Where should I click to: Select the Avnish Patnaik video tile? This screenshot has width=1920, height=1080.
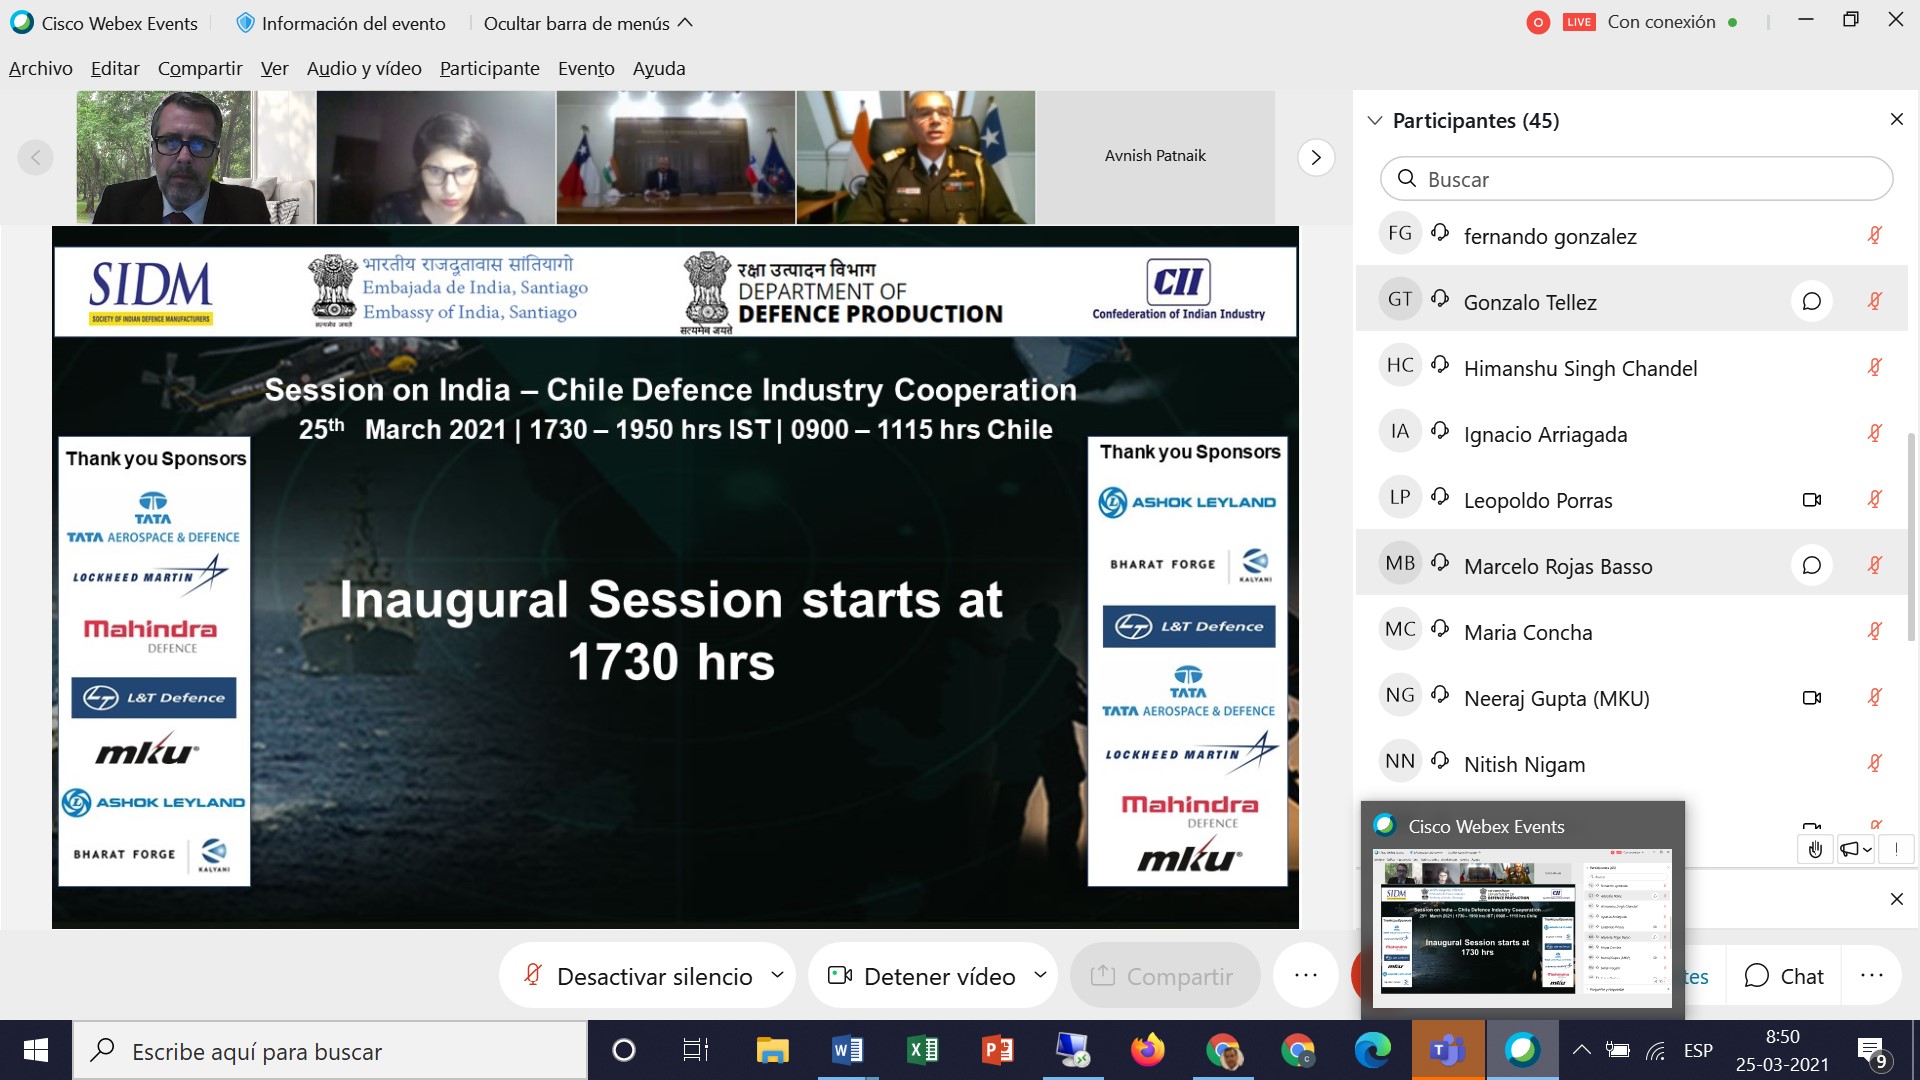1155,157
